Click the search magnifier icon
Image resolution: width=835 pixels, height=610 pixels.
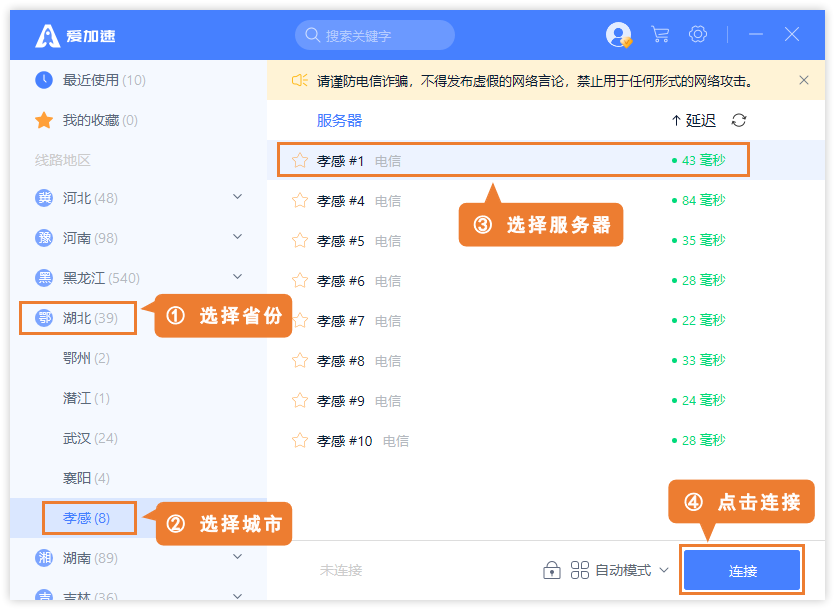click(312, 35)
